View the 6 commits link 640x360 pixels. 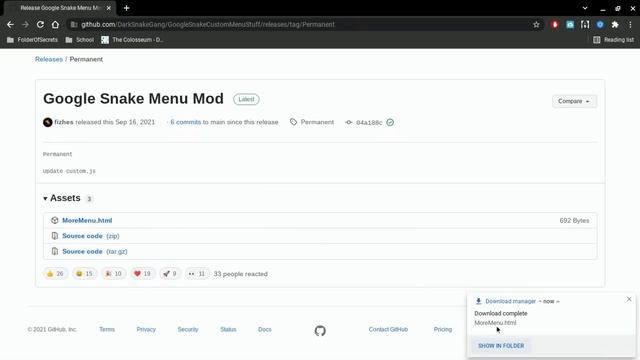186,122
